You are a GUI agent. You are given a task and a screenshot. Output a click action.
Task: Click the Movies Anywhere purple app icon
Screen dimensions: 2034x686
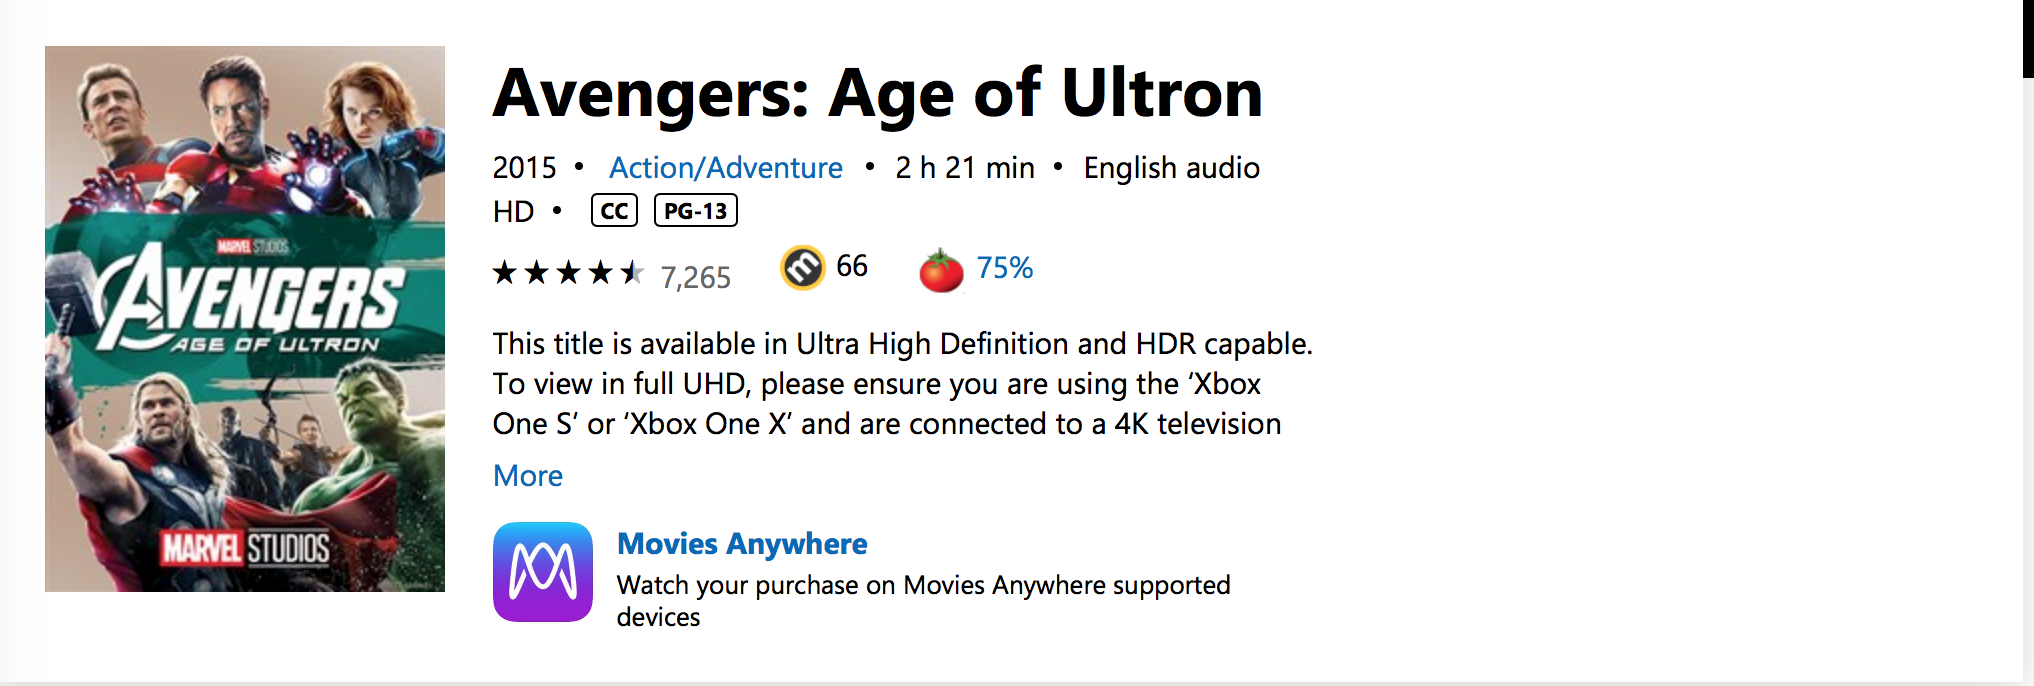click(x=543, y=572)
